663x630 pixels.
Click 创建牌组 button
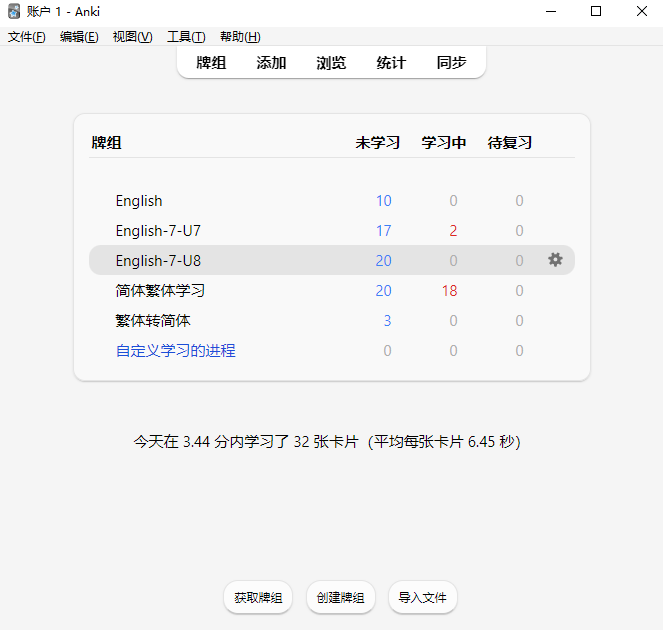(340, 597)
